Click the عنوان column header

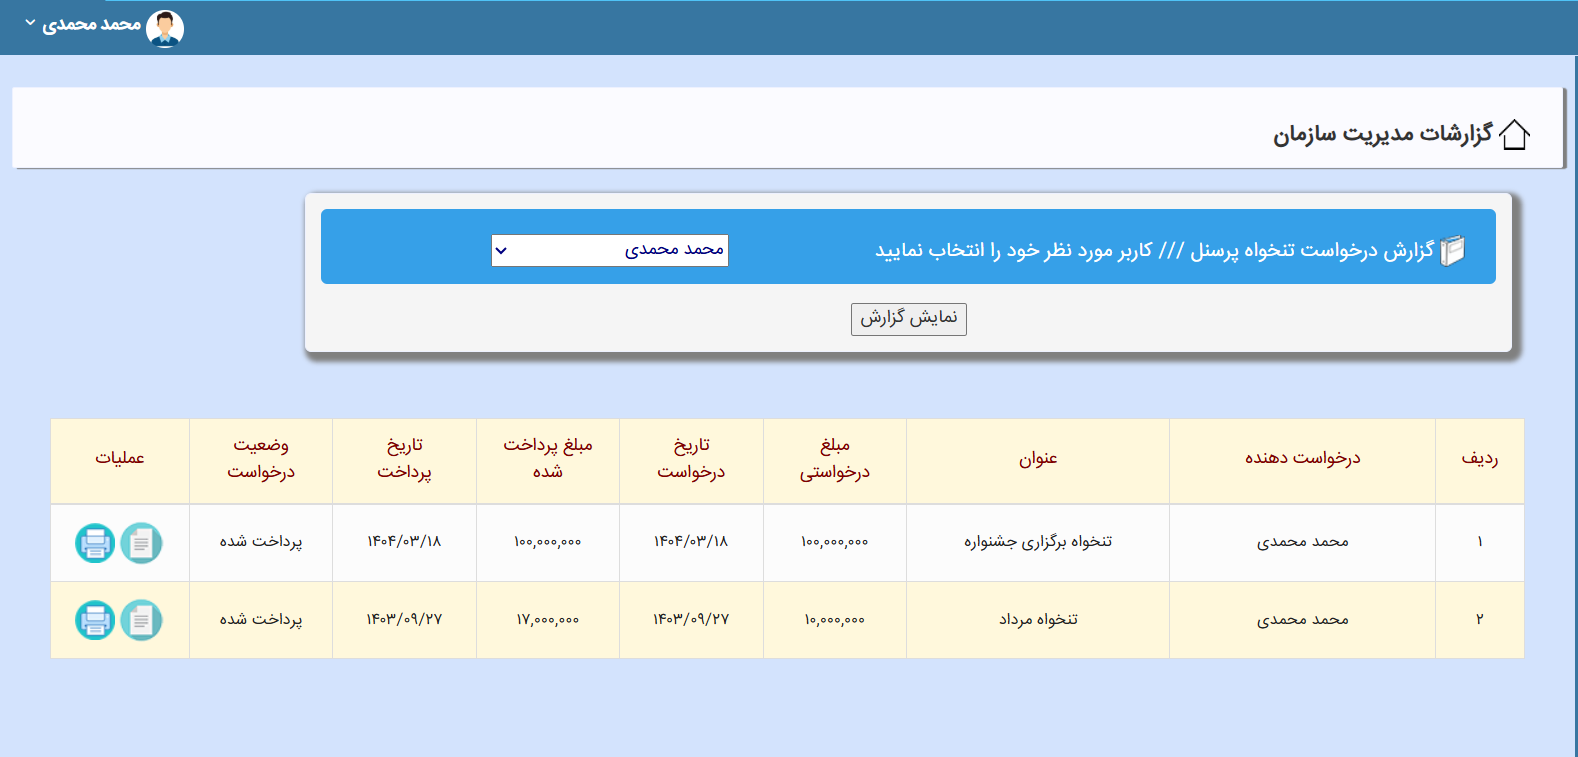[x=1037, y=458]
